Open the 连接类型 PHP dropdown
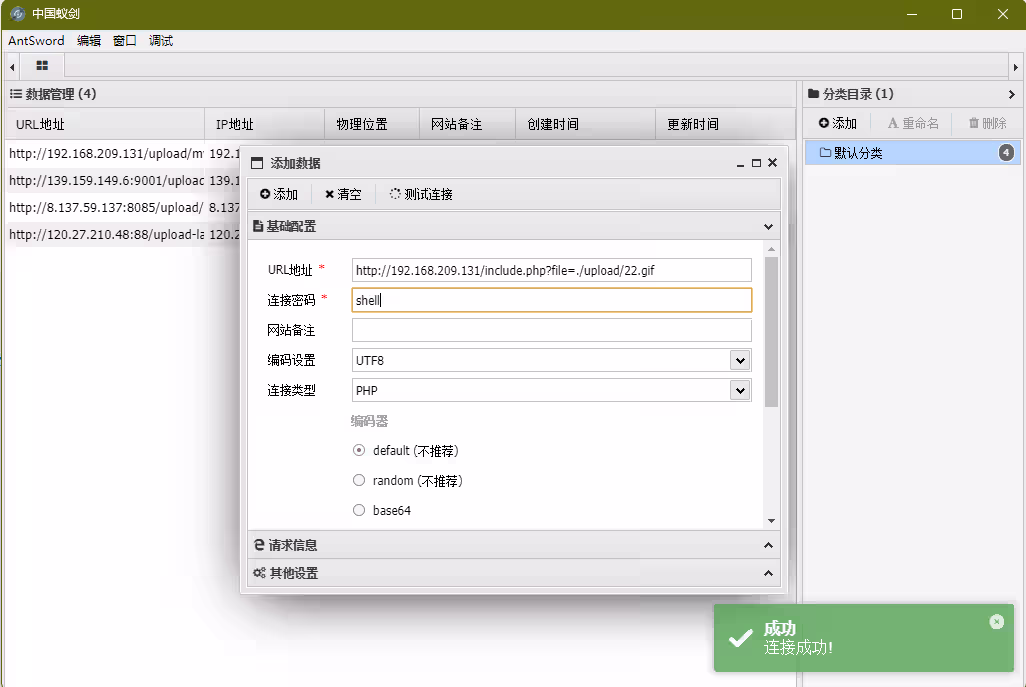1026x687 pixels. click(x=739, y=390)
